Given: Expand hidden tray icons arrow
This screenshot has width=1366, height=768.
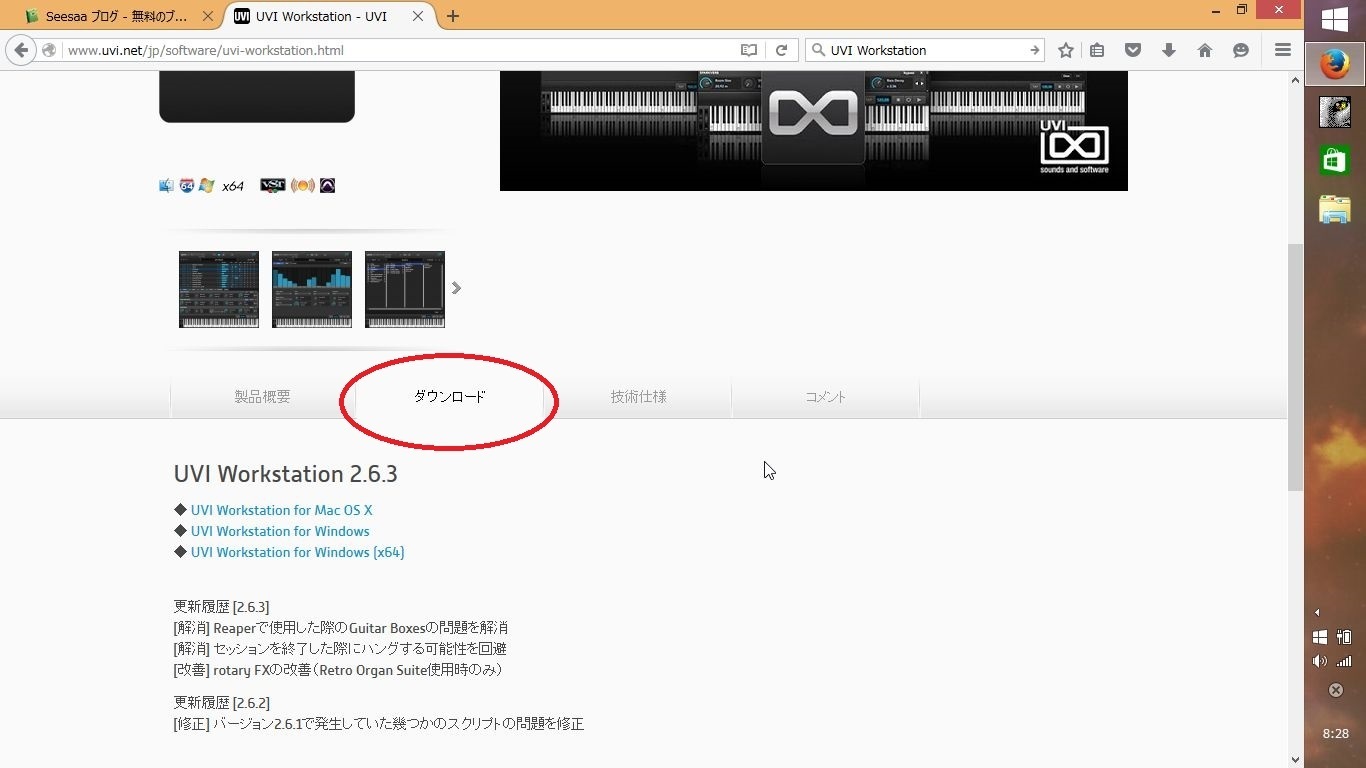Looking at the screenshot, I should 1317,612.
